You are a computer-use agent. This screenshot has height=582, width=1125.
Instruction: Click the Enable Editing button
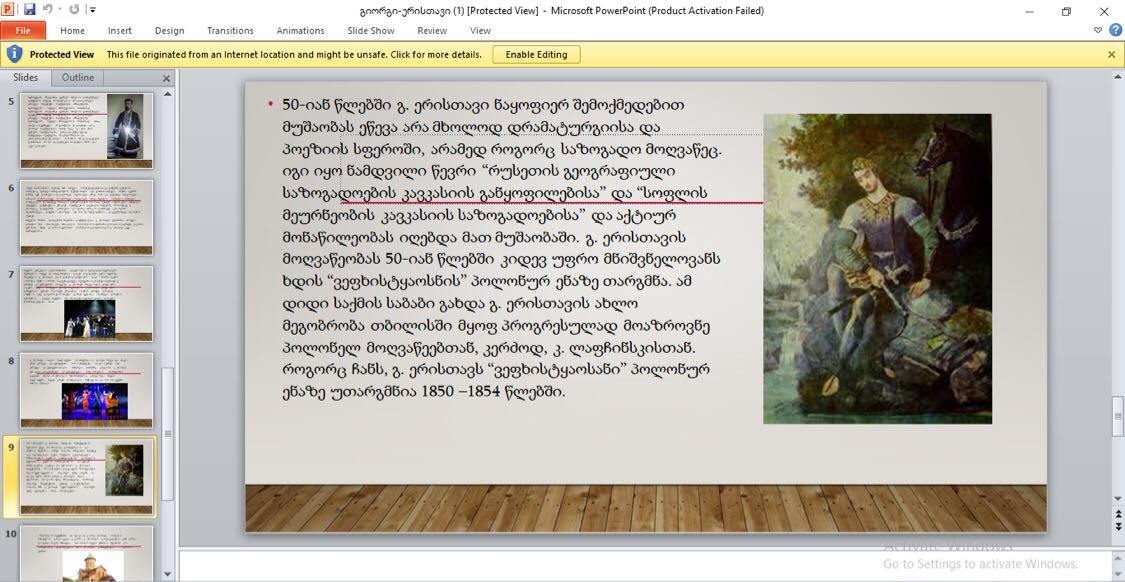536,55
